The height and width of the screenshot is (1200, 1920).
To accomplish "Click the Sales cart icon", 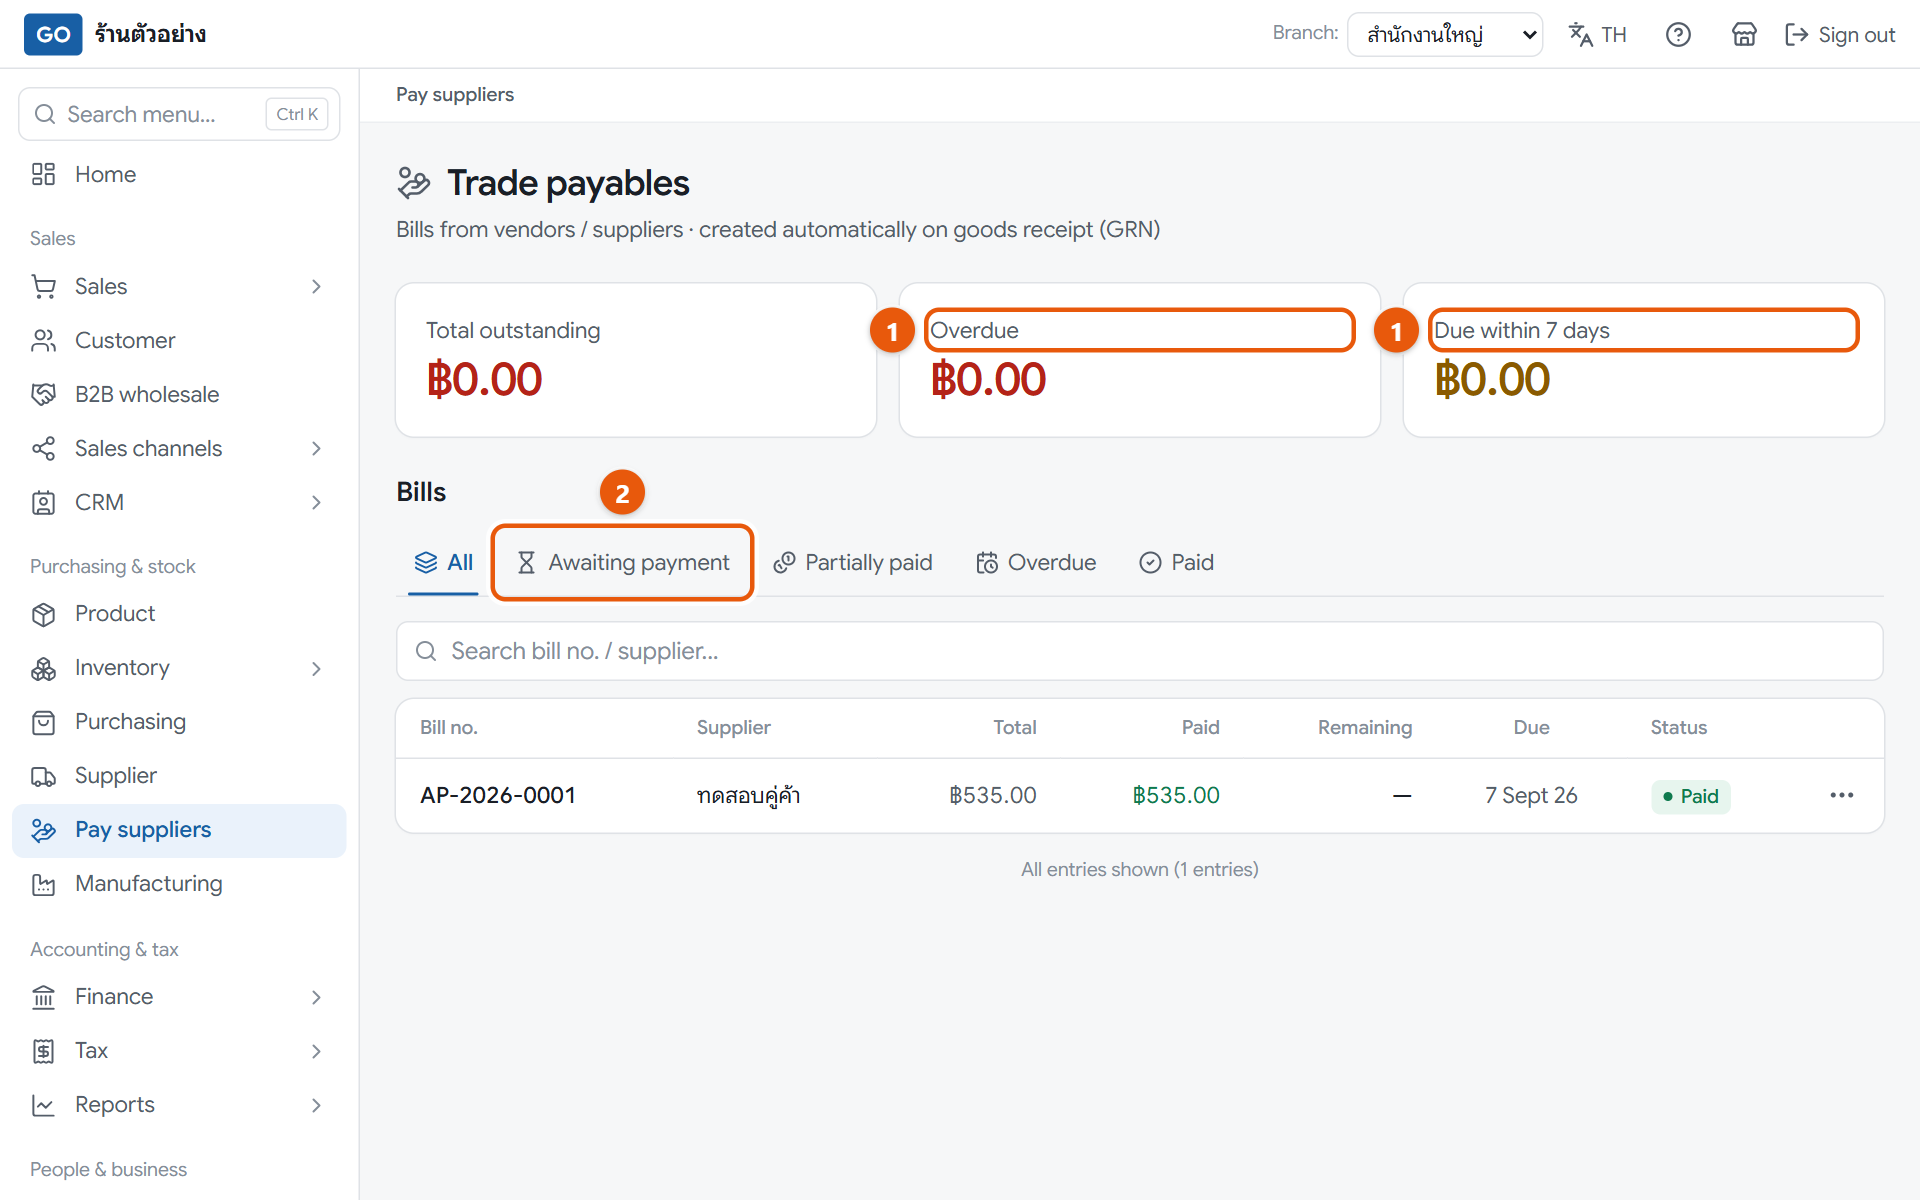I will tap(43, 286).
